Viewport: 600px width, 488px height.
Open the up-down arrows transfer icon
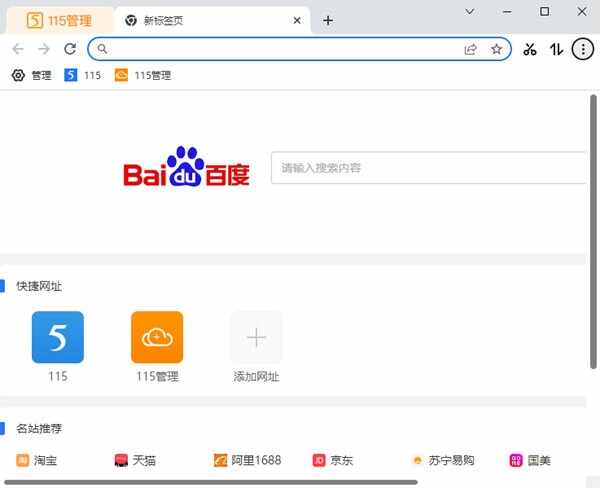556,48
